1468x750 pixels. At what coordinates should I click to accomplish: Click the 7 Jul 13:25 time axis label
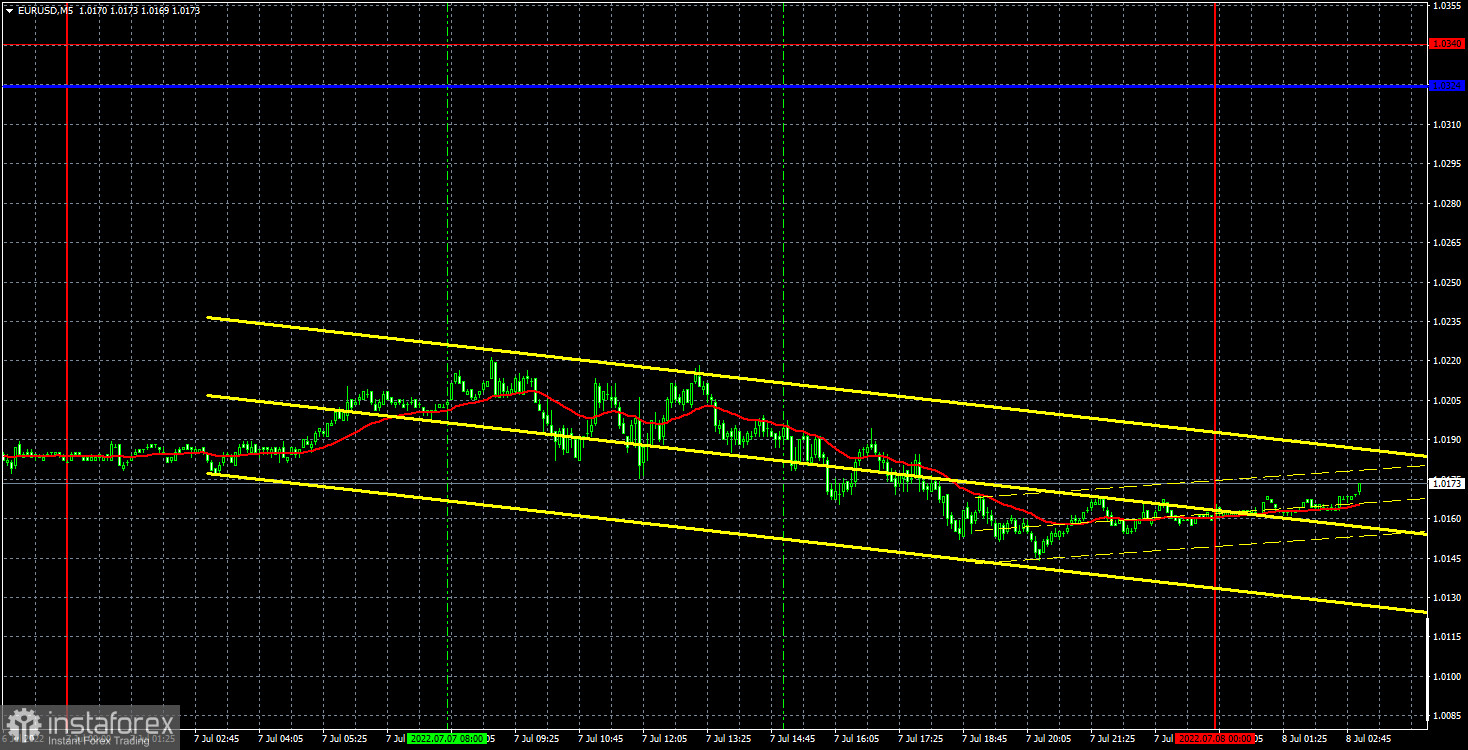tap(728, 738)
